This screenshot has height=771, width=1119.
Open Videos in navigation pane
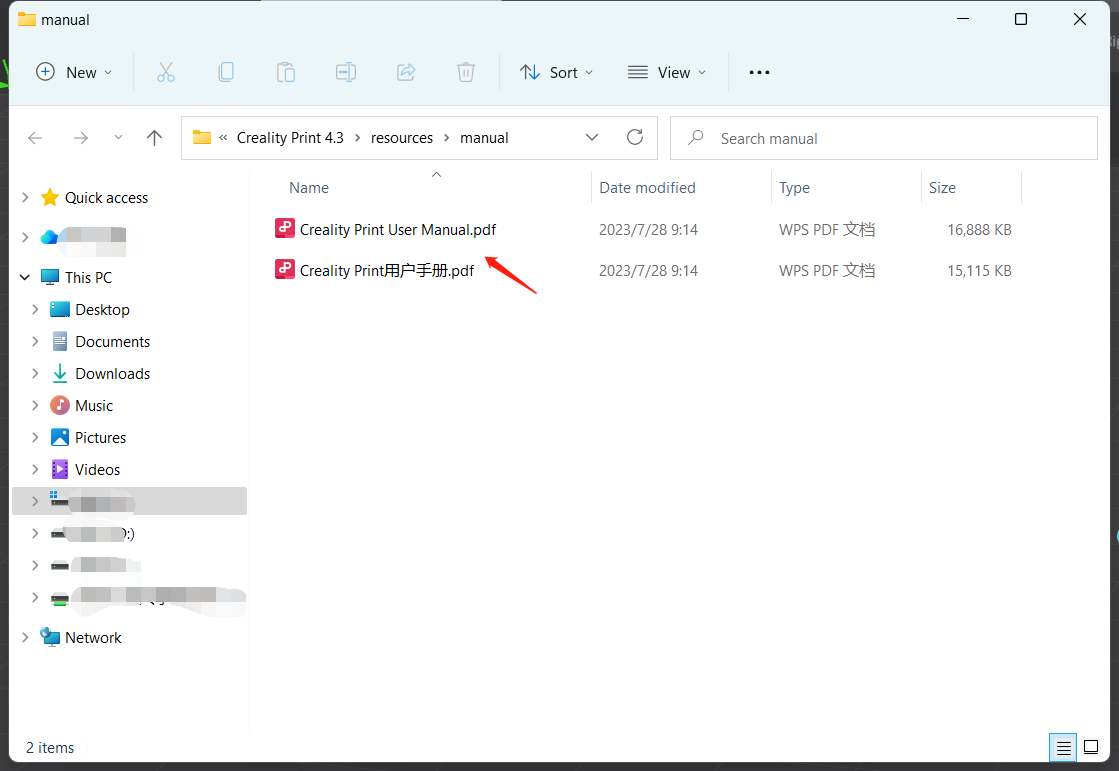pos(98,470)
